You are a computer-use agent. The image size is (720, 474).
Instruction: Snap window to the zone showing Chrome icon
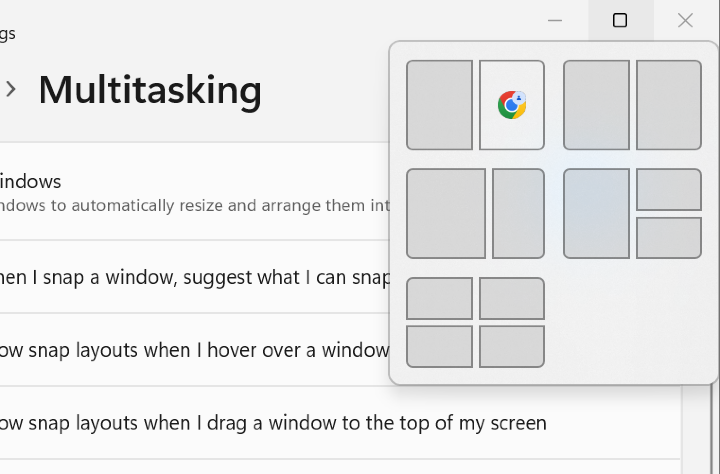pyautogui.click(x=512, y=105)
